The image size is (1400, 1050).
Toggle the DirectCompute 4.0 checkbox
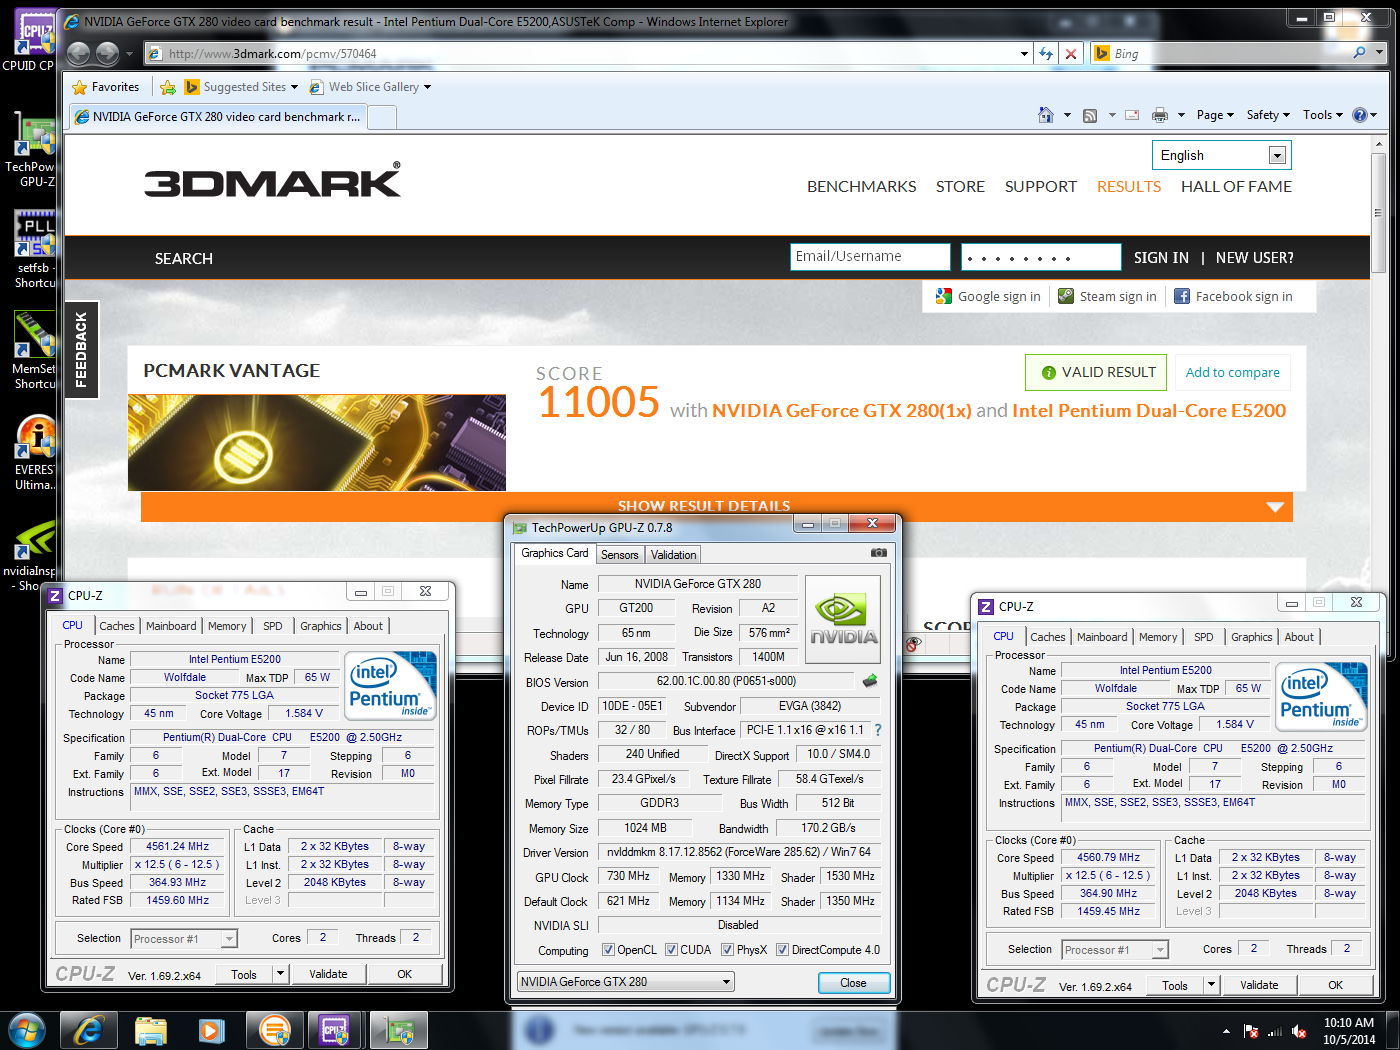782,950
